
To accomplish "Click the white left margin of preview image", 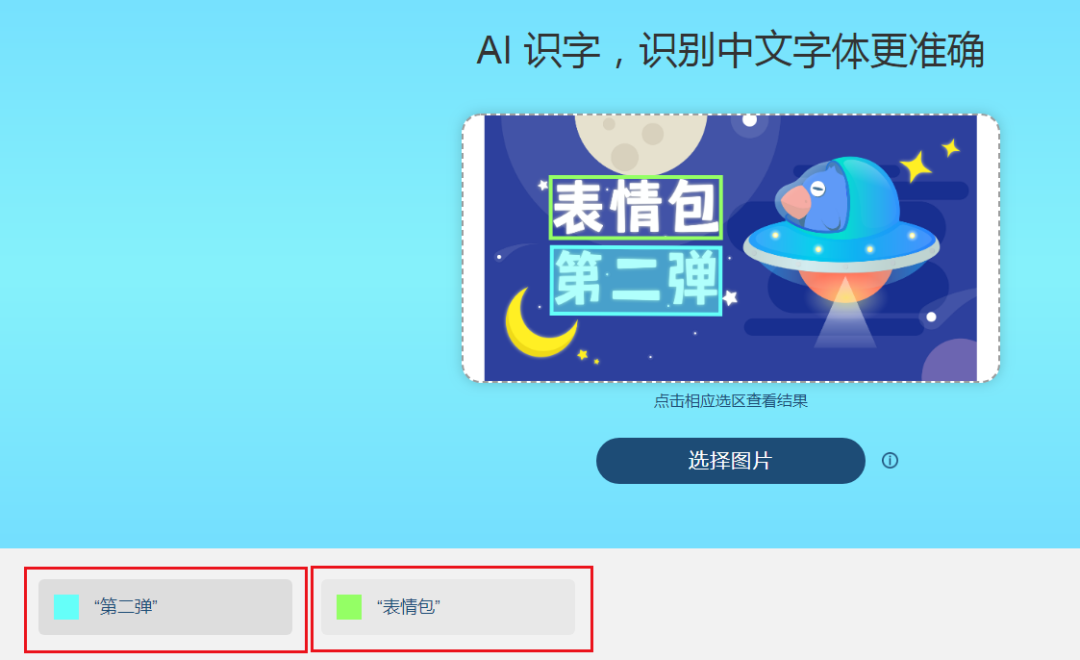I will click(474, 248).
